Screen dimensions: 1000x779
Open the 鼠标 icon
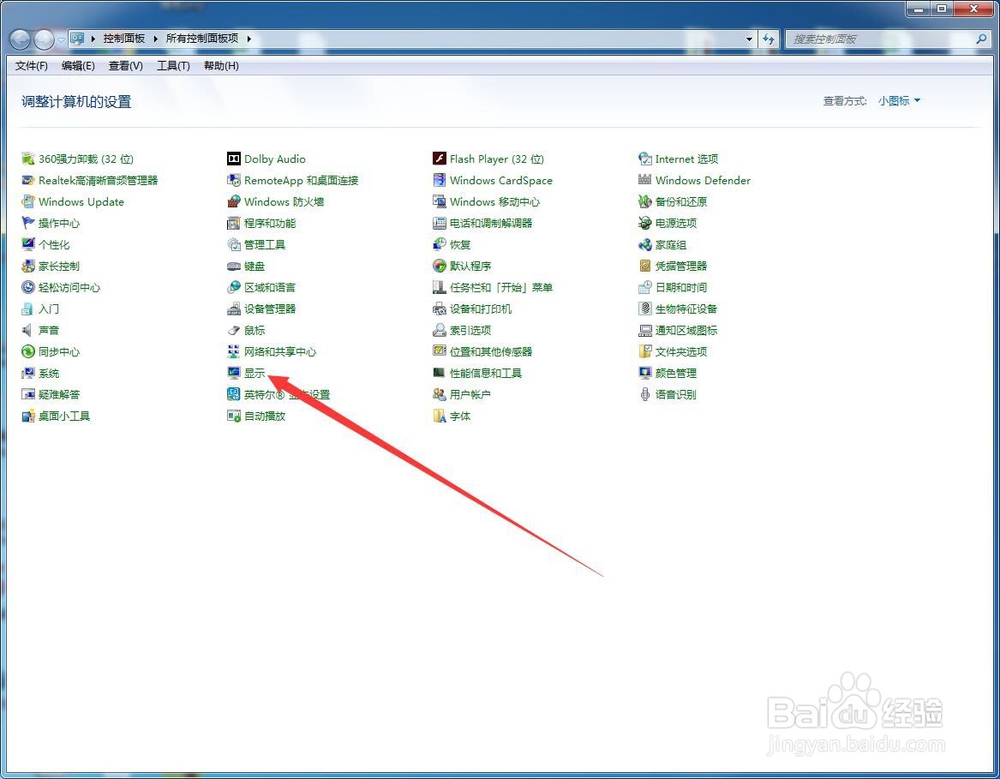pos(233,330)
